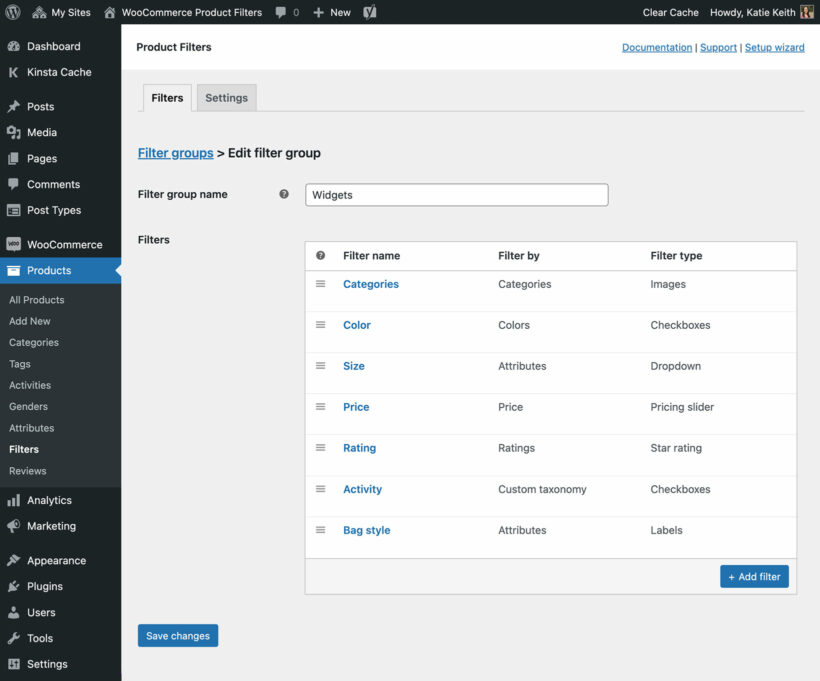Image resolution: width=820 pixels, height=681 pixels.
Task: Switch to the Settings tab
Action: click(x=226, y=97)
